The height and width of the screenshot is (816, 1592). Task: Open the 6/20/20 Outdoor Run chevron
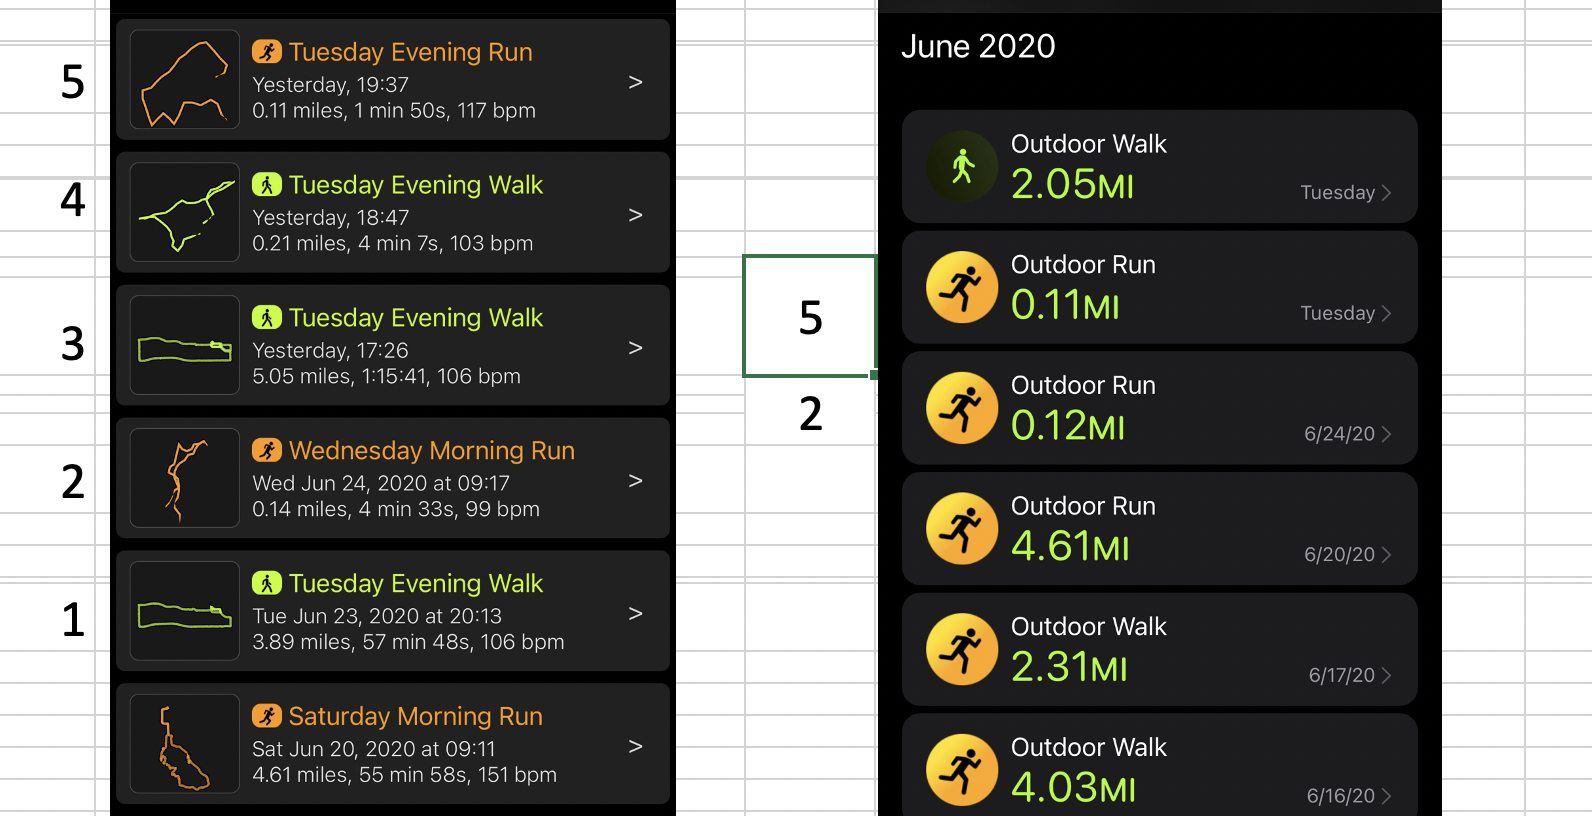tap(1386, 555)
